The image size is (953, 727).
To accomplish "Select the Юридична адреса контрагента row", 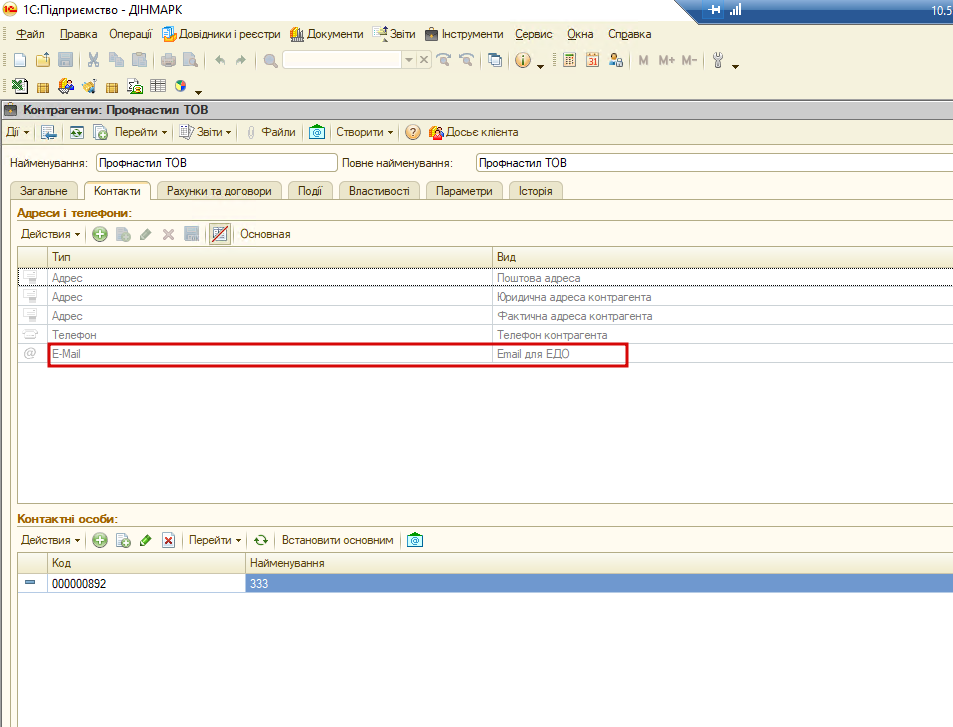I will (x=486, y=297).
